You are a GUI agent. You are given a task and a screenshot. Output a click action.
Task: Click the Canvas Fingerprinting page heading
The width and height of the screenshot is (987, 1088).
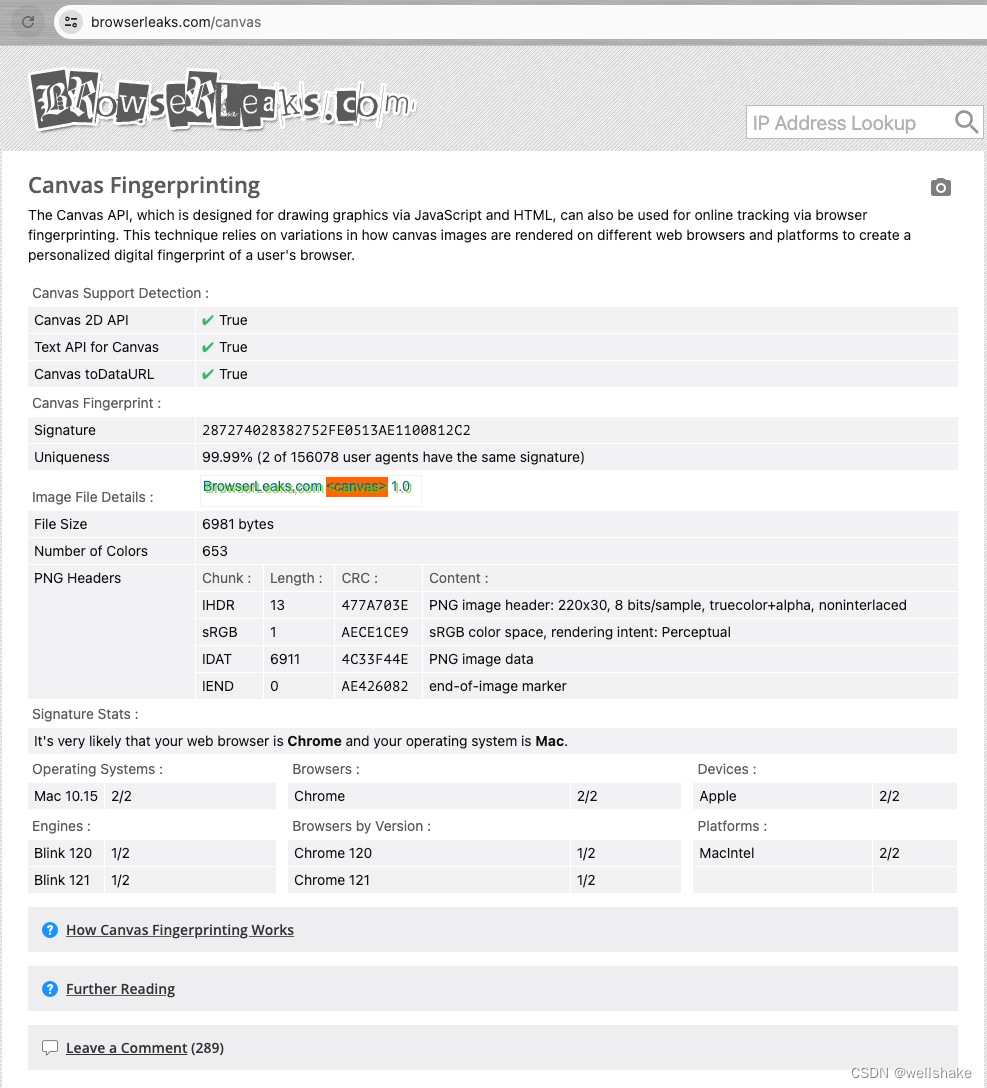click(144, 185)
